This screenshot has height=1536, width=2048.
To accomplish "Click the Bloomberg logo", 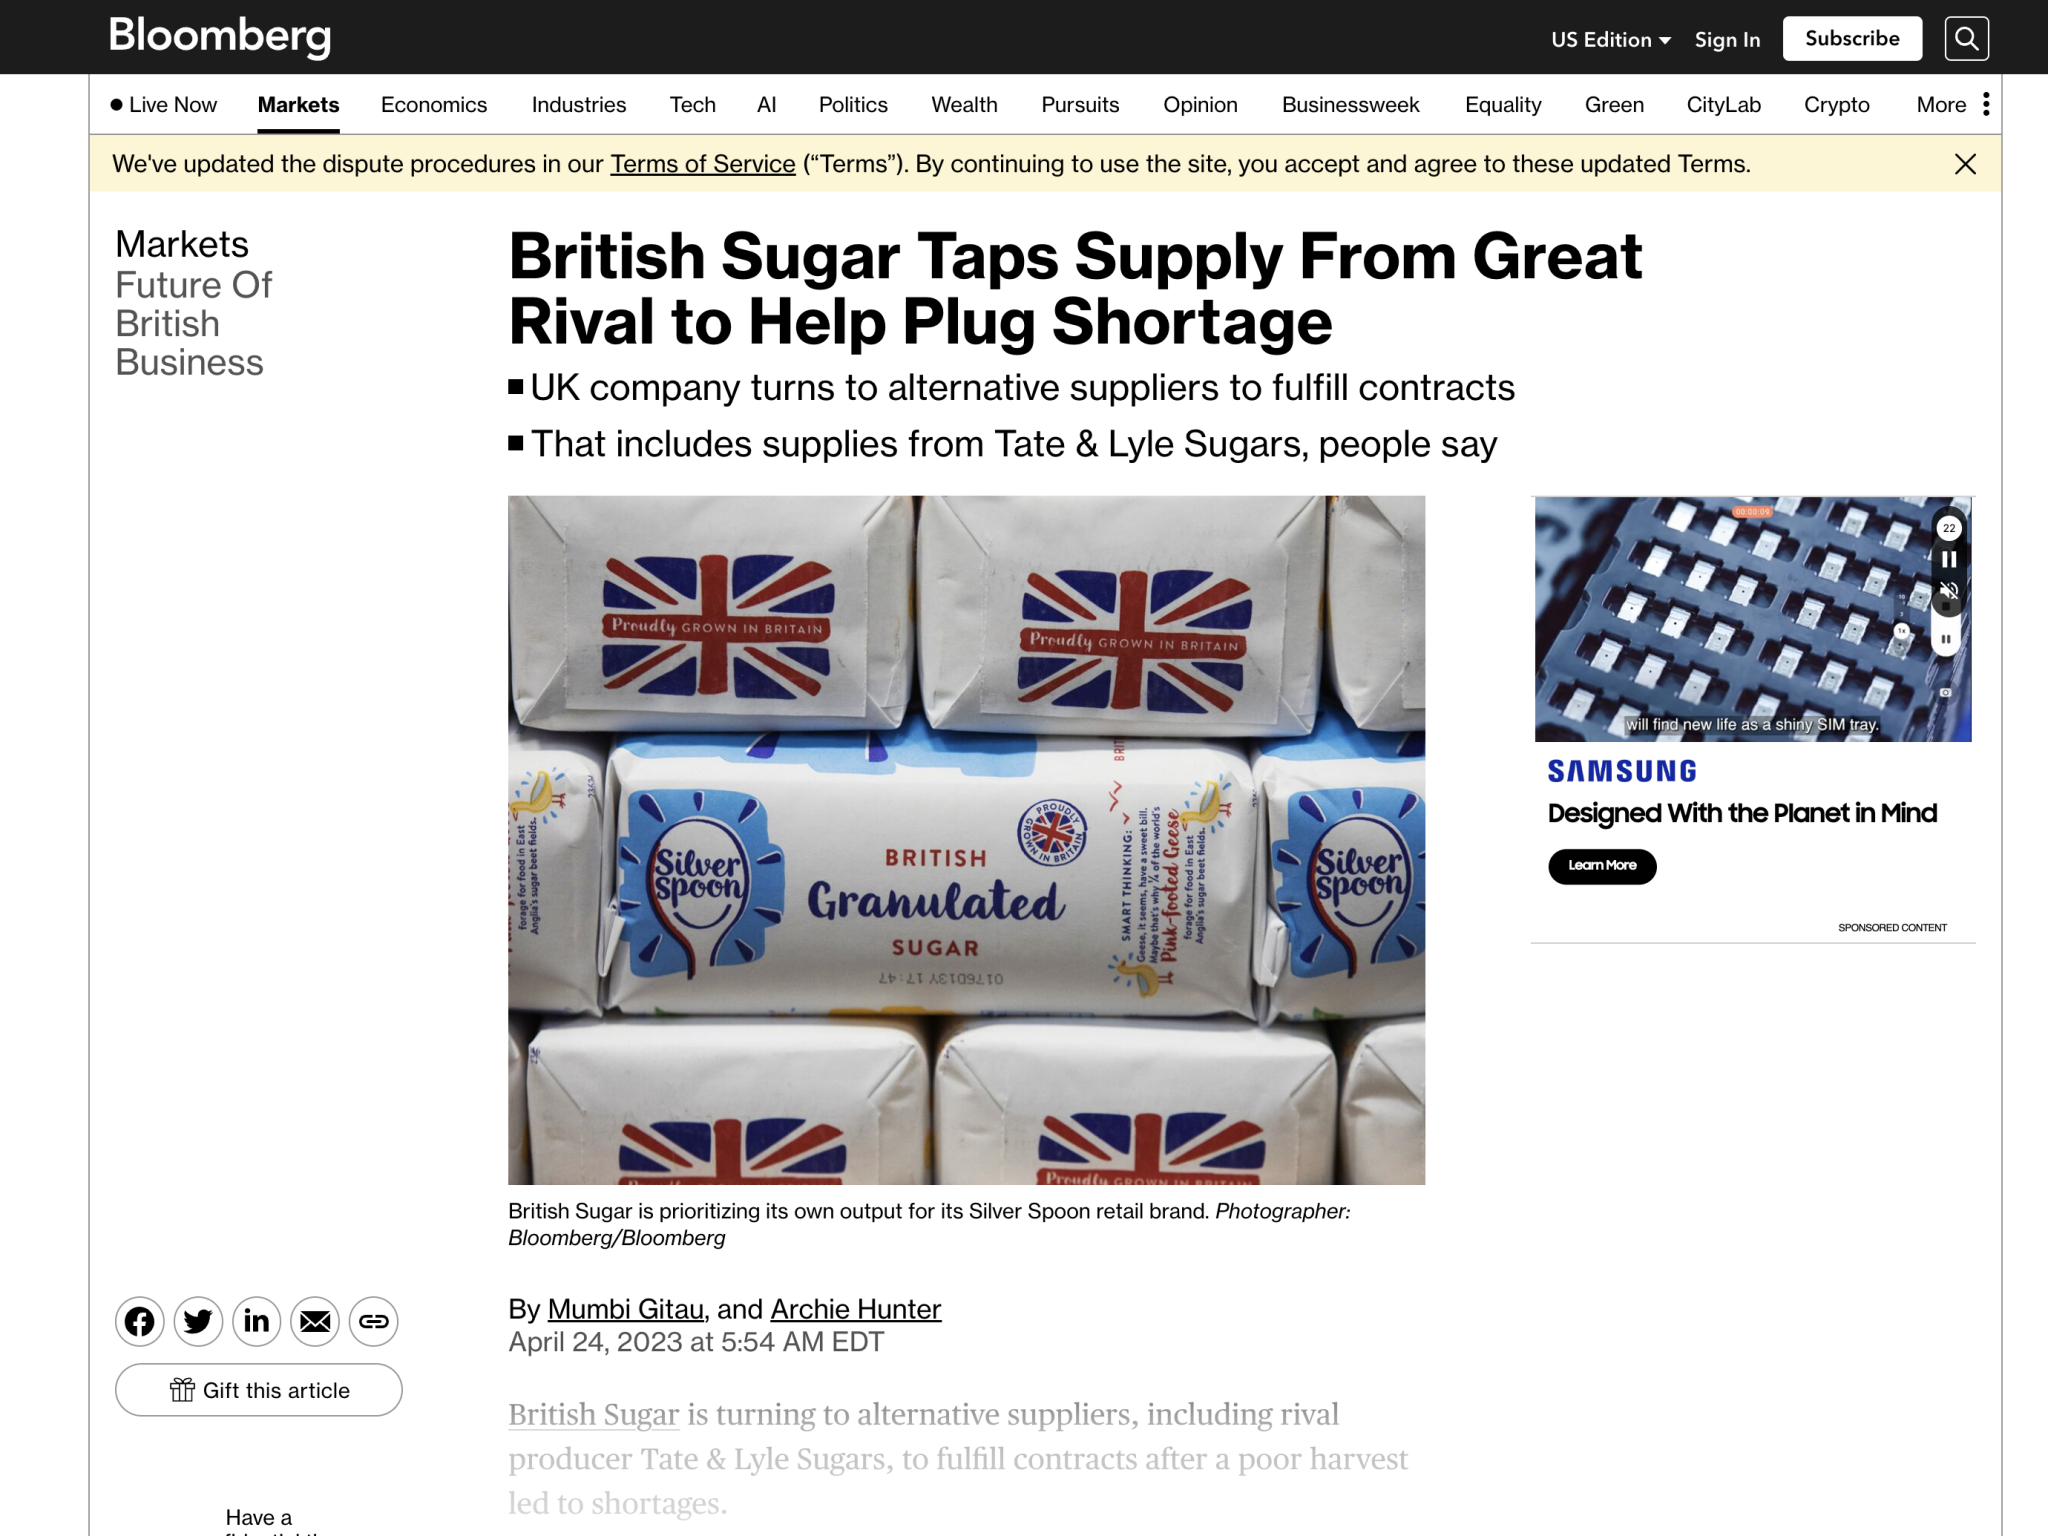I will (220, 36).
